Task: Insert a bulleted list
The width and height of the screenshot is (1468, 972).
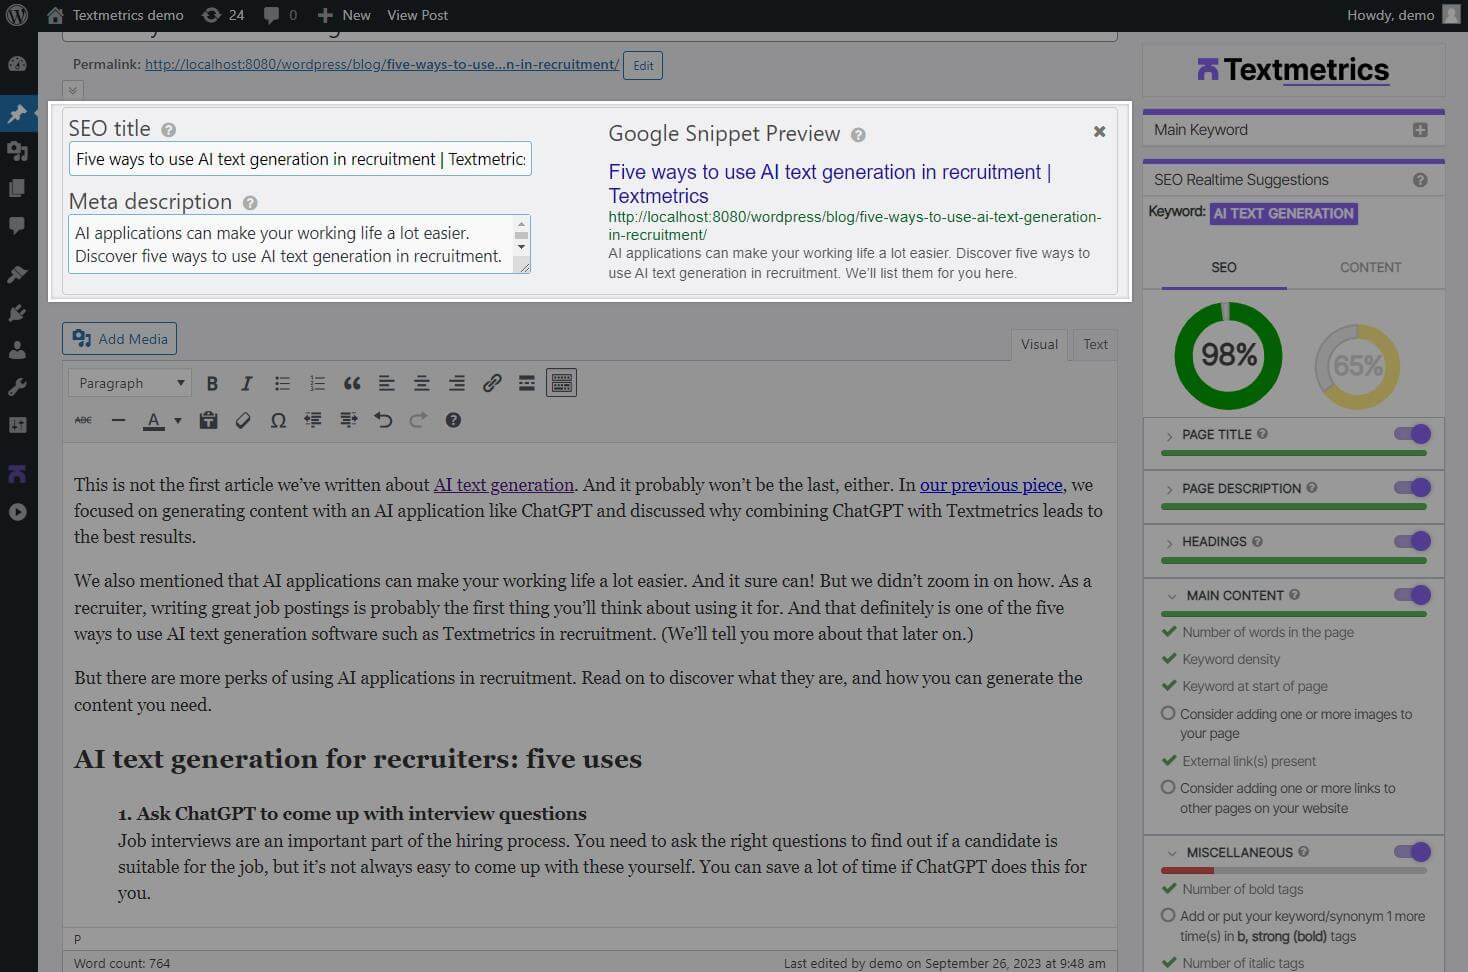Action: point(282,383)
